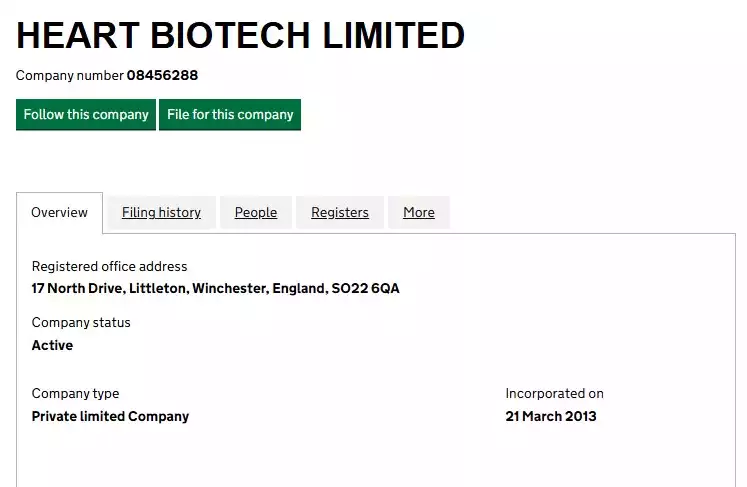Go to the Registers tab
The width and height of the screenshot is (747, 487).
[340, 212]
